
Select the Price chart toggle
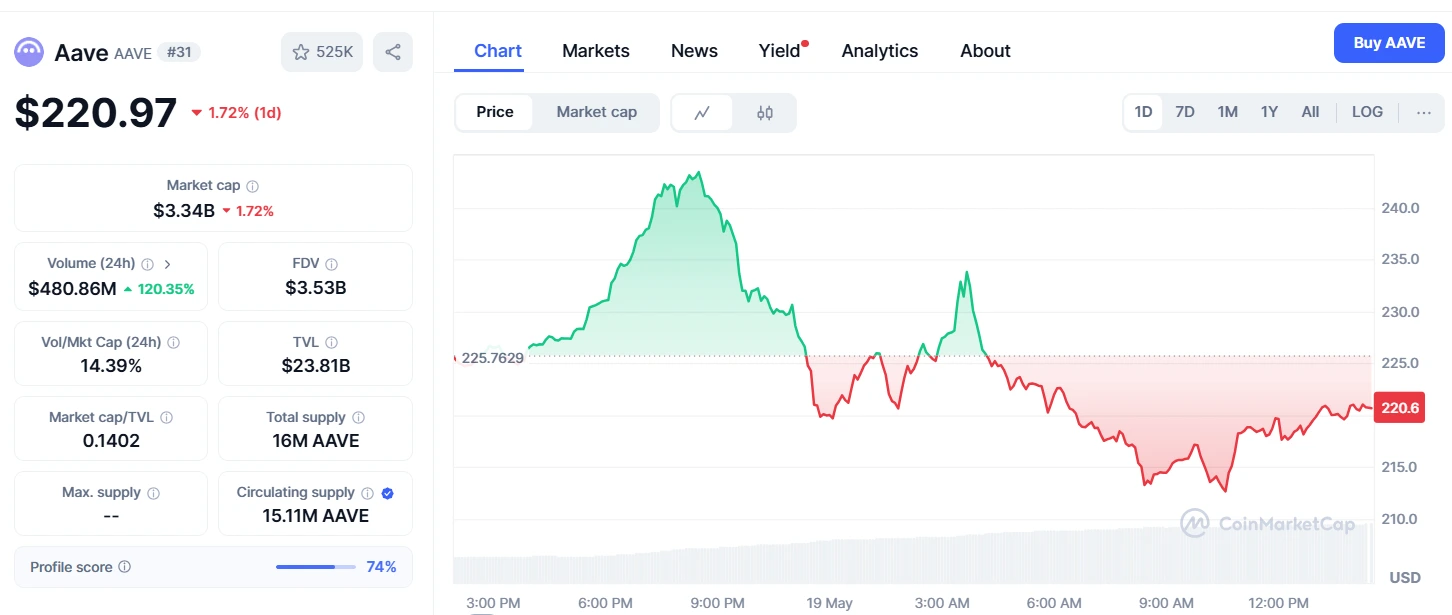pyautogui.click(x=495, y=112)
